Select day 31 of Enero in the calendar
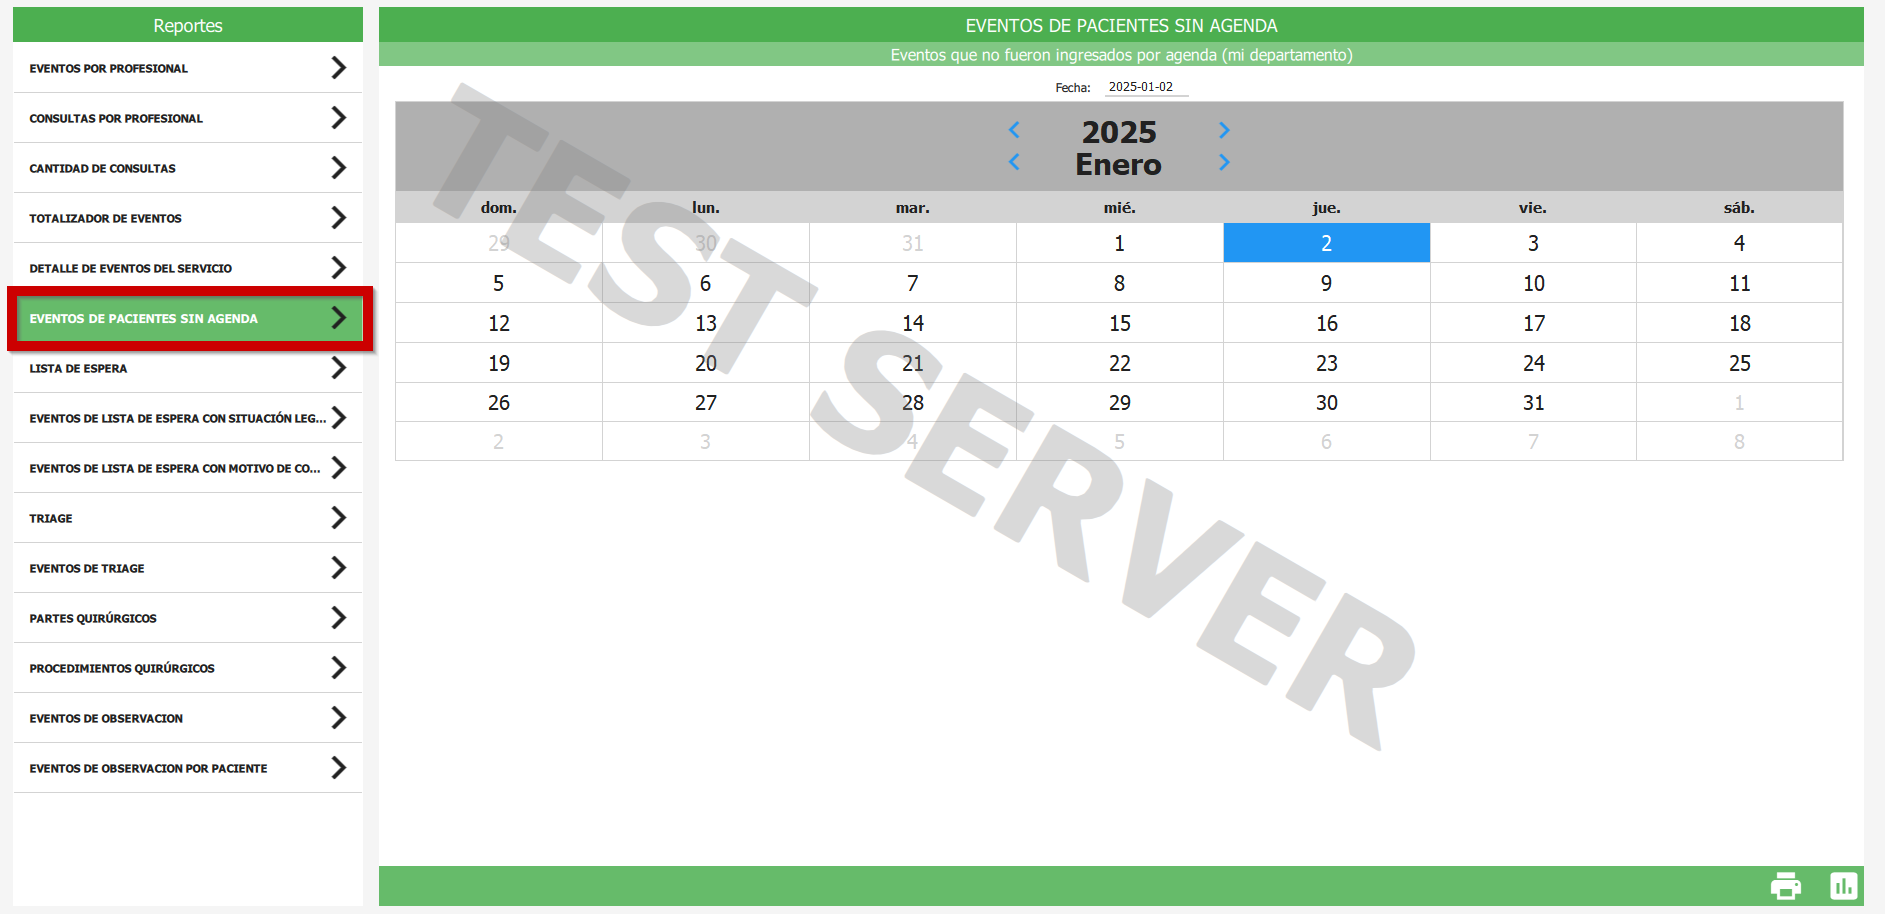Image resolution: width=1885 pixels, height=914 pixels. tap(1533, 403)
